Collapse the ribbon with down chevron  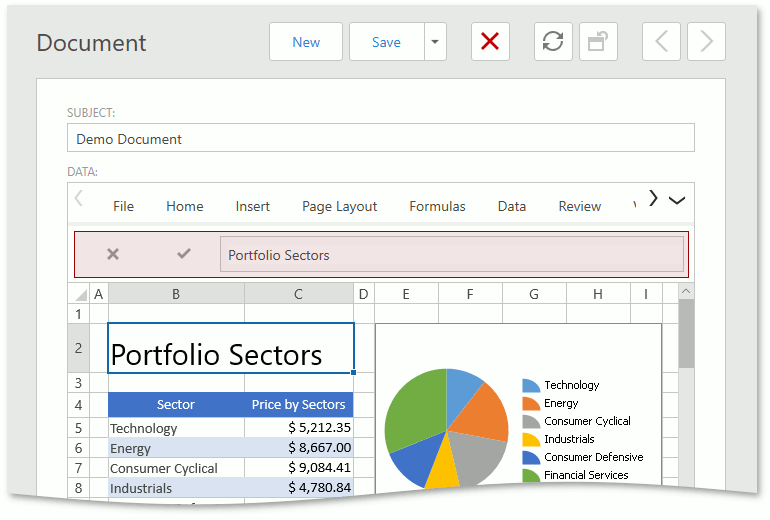point(677,200)
